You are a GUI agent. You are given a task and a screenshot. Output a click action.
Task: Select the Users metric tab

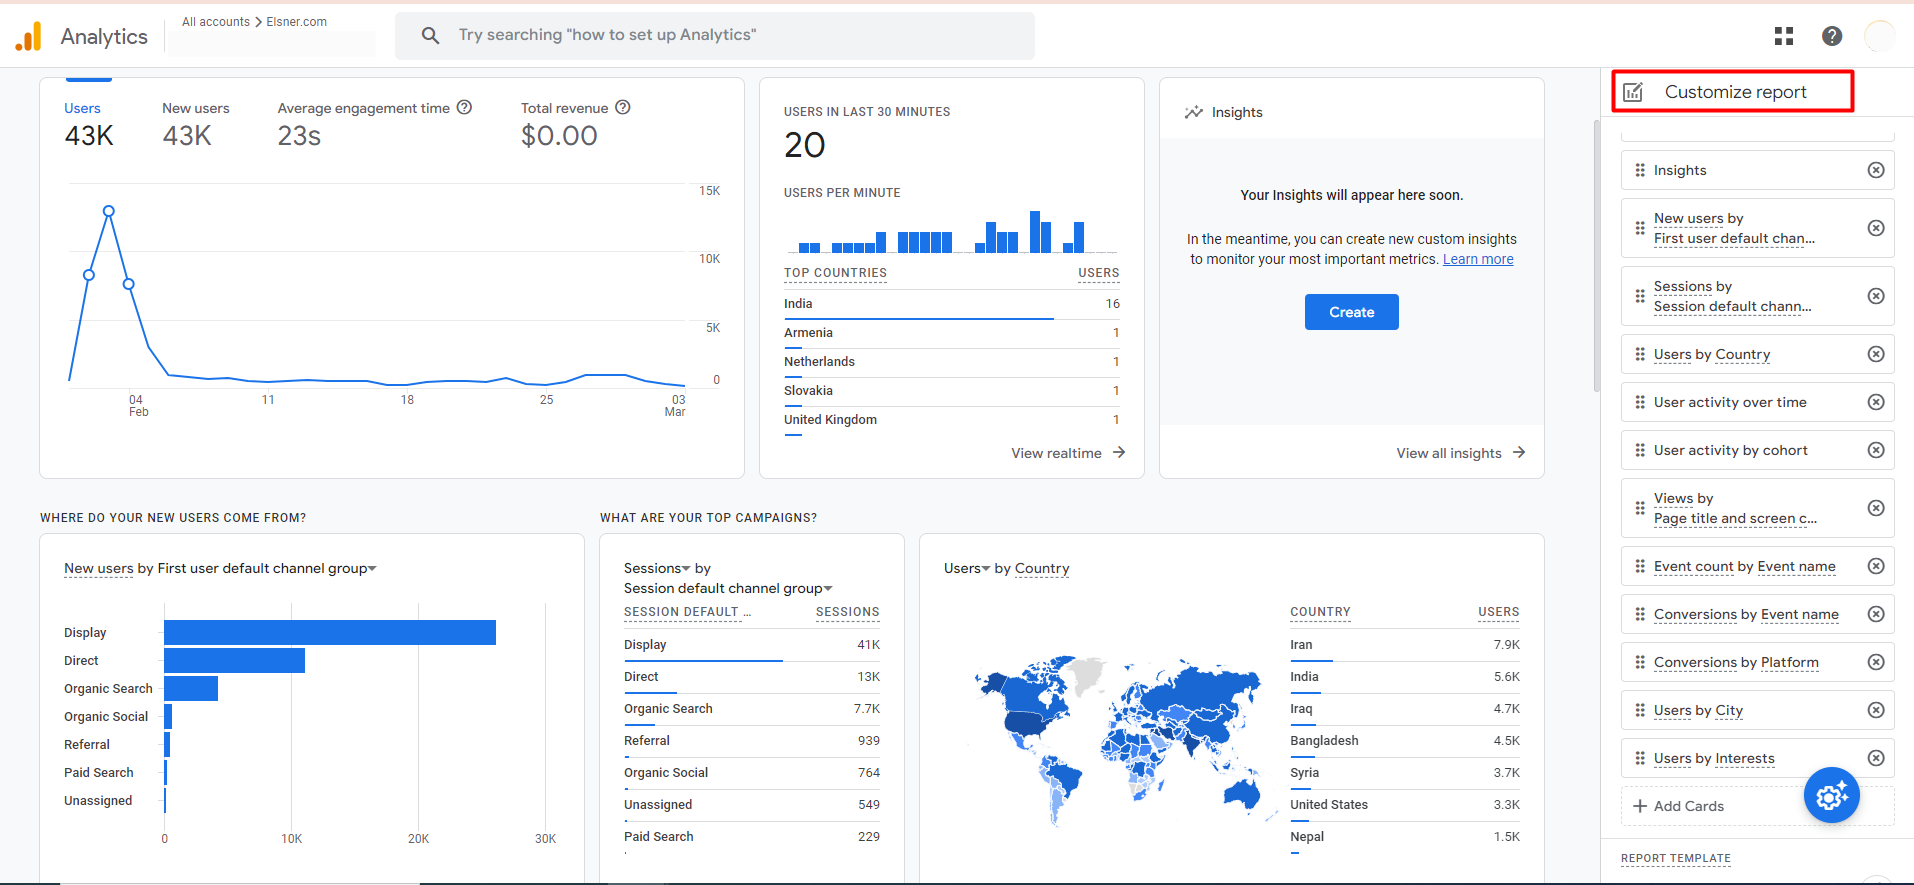88,124
